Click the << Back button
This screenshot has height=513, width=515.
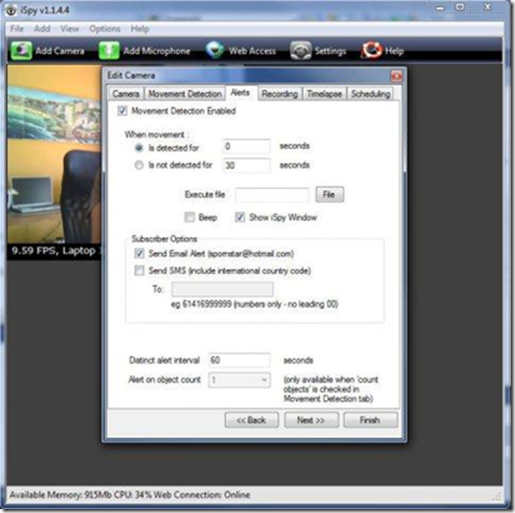tap(251, 420)
